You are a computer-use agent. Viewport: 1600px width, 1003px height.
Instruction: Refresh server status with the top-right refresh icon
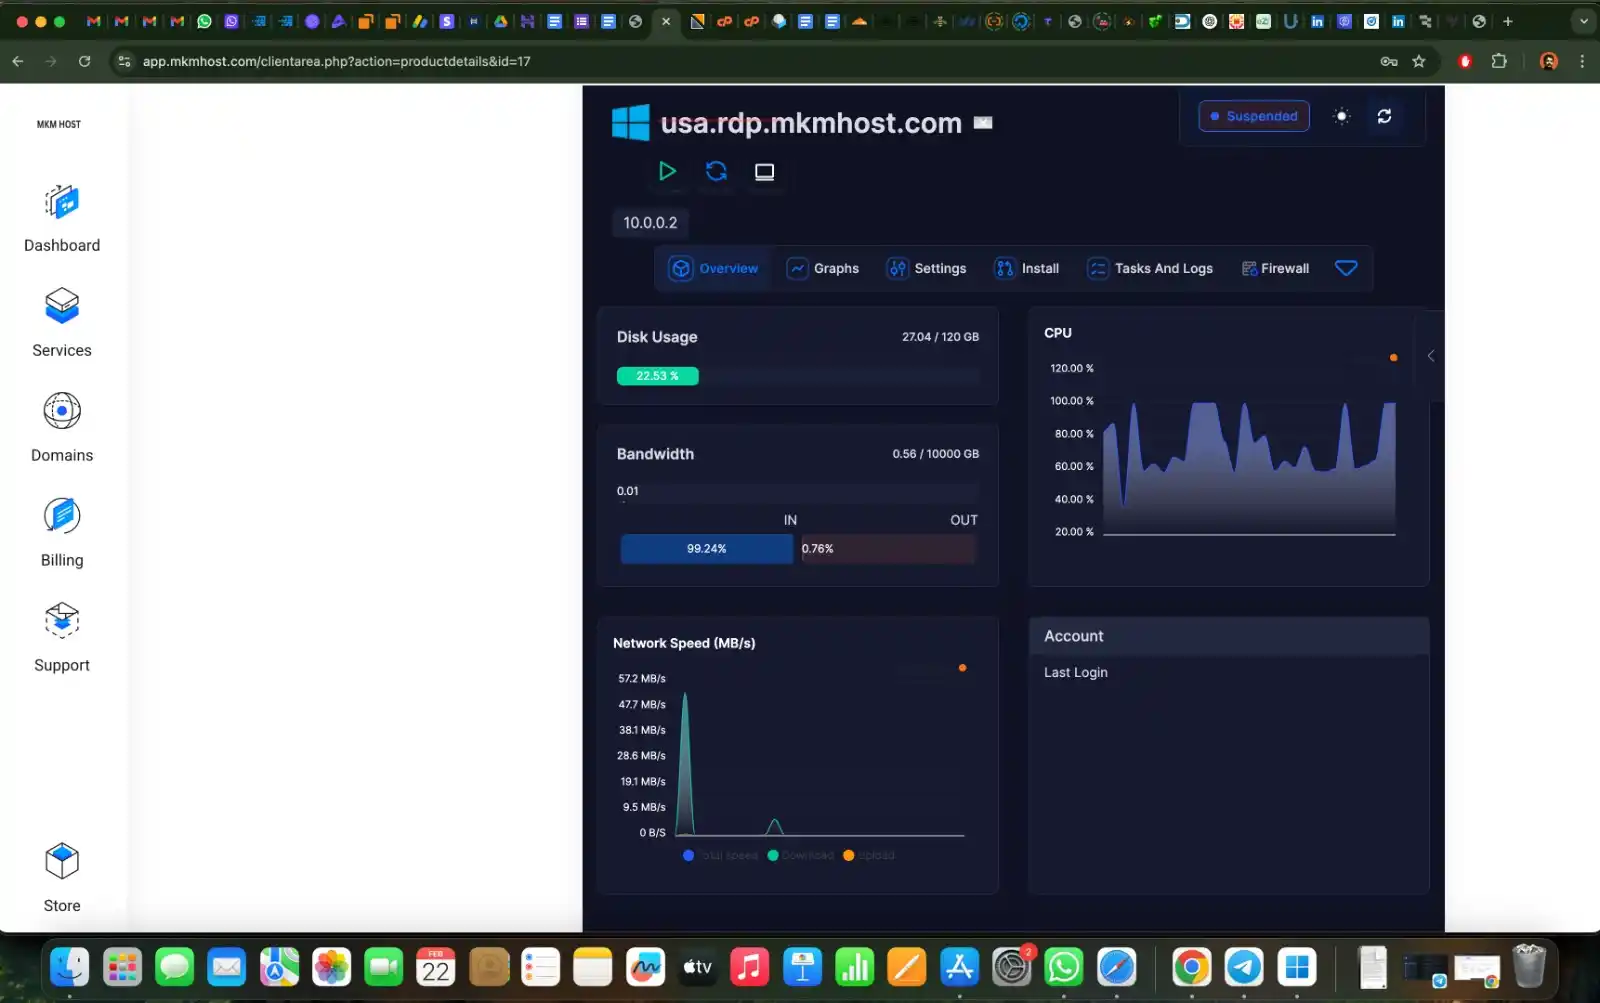coord(1384,116)
